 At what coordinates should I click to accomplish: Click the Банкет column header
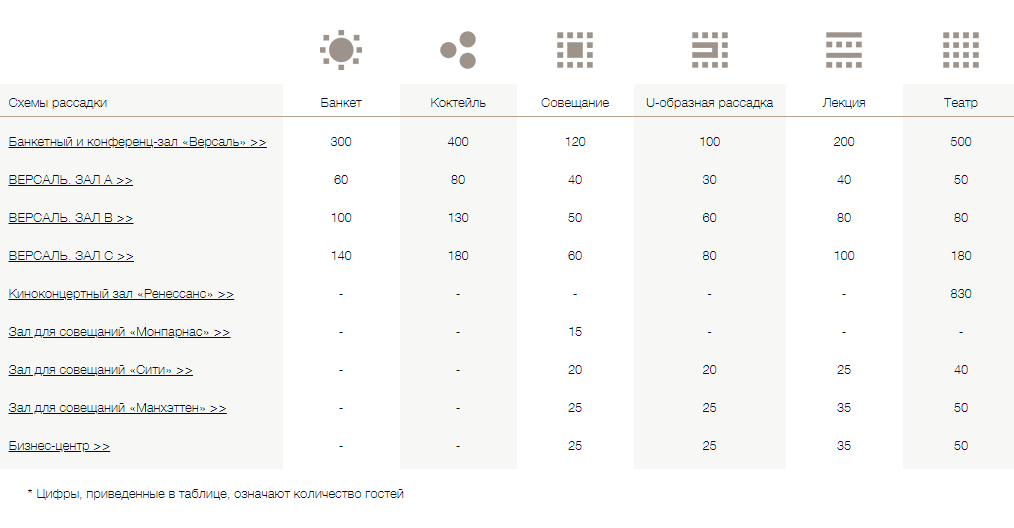[341, 102]
